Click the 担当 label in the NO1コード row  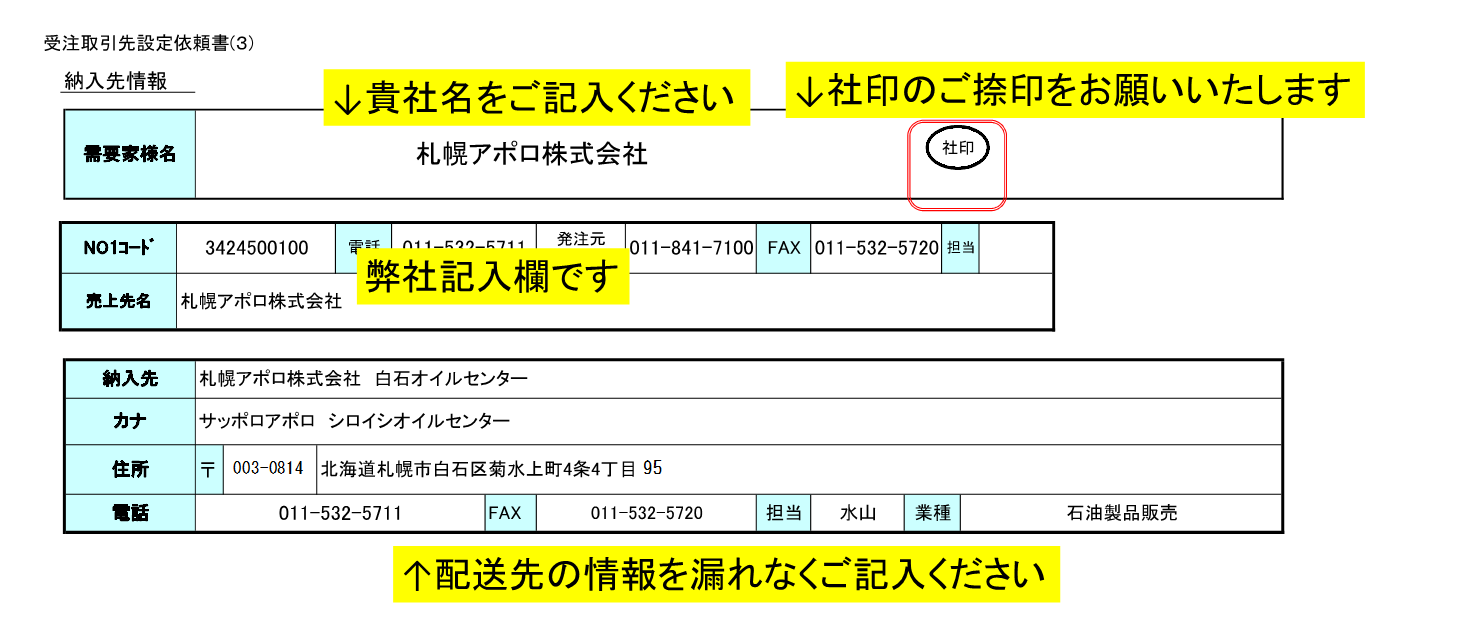[960, 248]
